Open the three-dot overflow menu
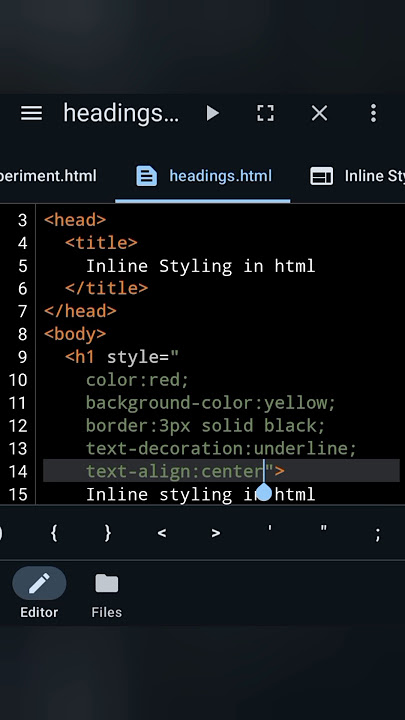Image resolution: width=405 pixels, height=720 pixels. (x=373, y=113)
